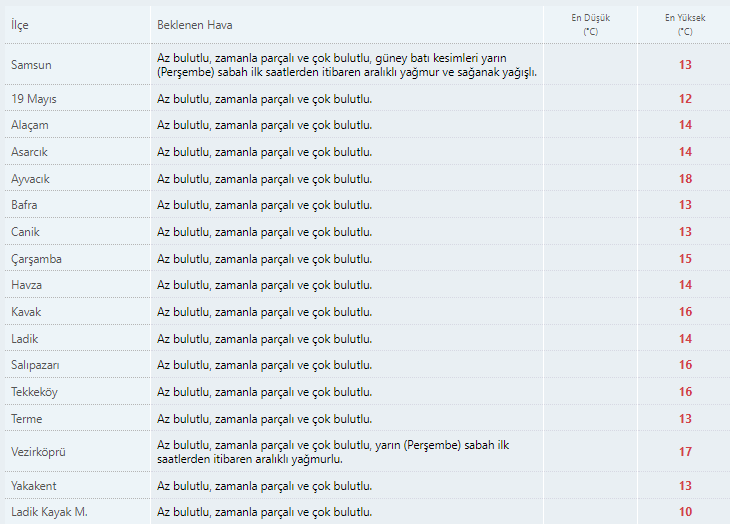This screenshot has width=730, height=524.
Task: Select the Bafra district name
Action: [x=24, y=205]
